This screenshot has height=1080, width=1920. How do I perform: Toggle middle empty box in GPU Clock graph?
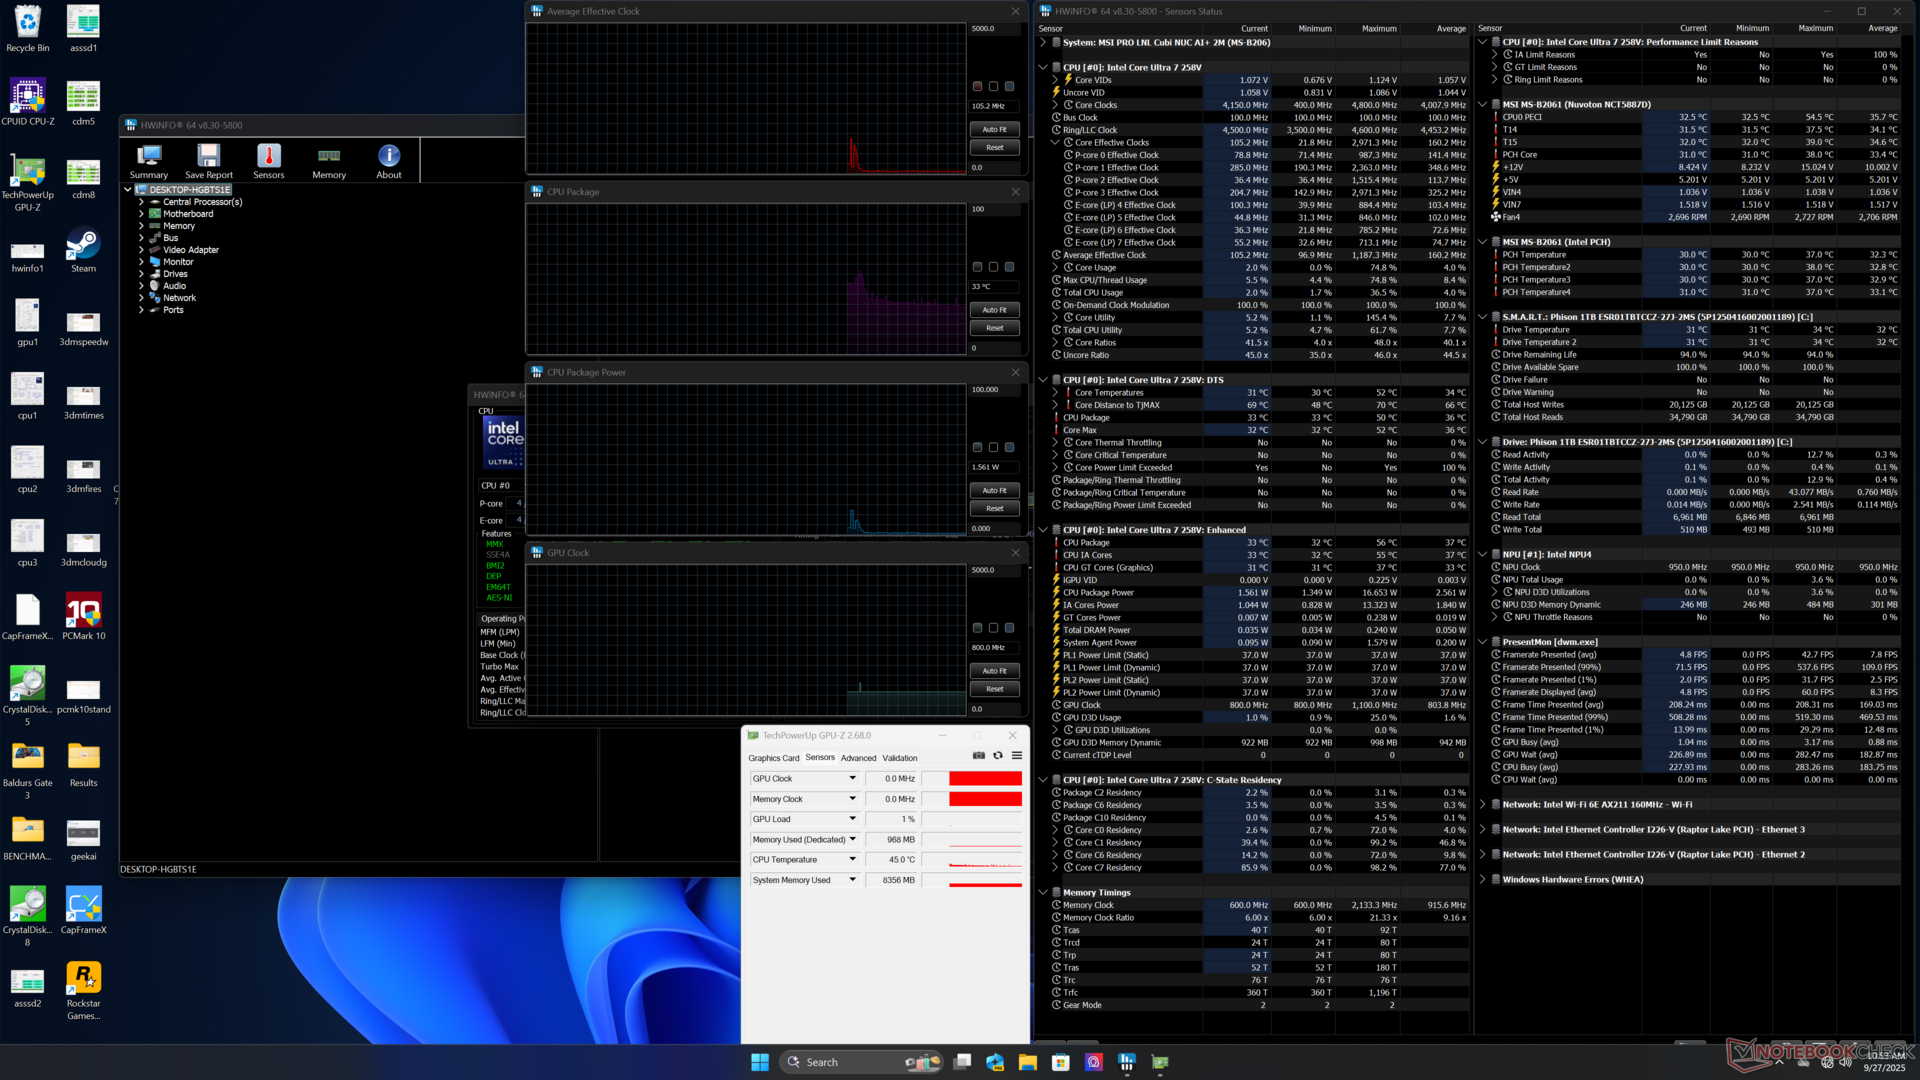(994, 628)
